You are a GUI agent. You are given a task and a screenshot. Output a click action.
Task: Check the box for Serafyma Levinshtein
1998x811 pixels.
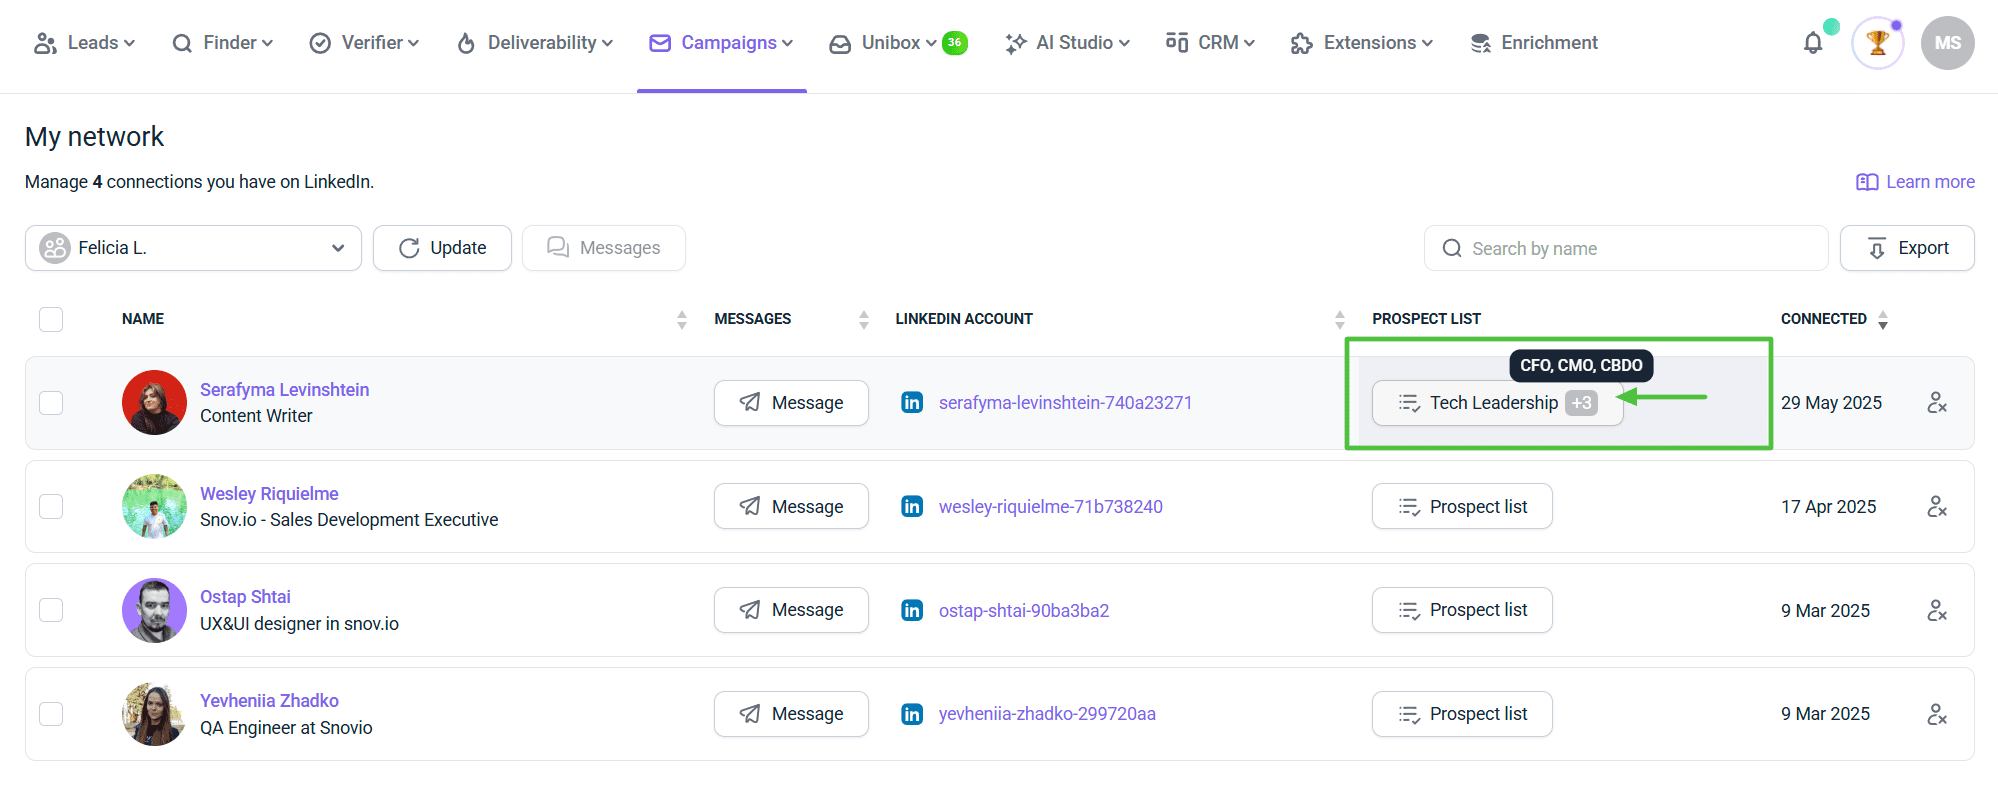click(51, 403)
